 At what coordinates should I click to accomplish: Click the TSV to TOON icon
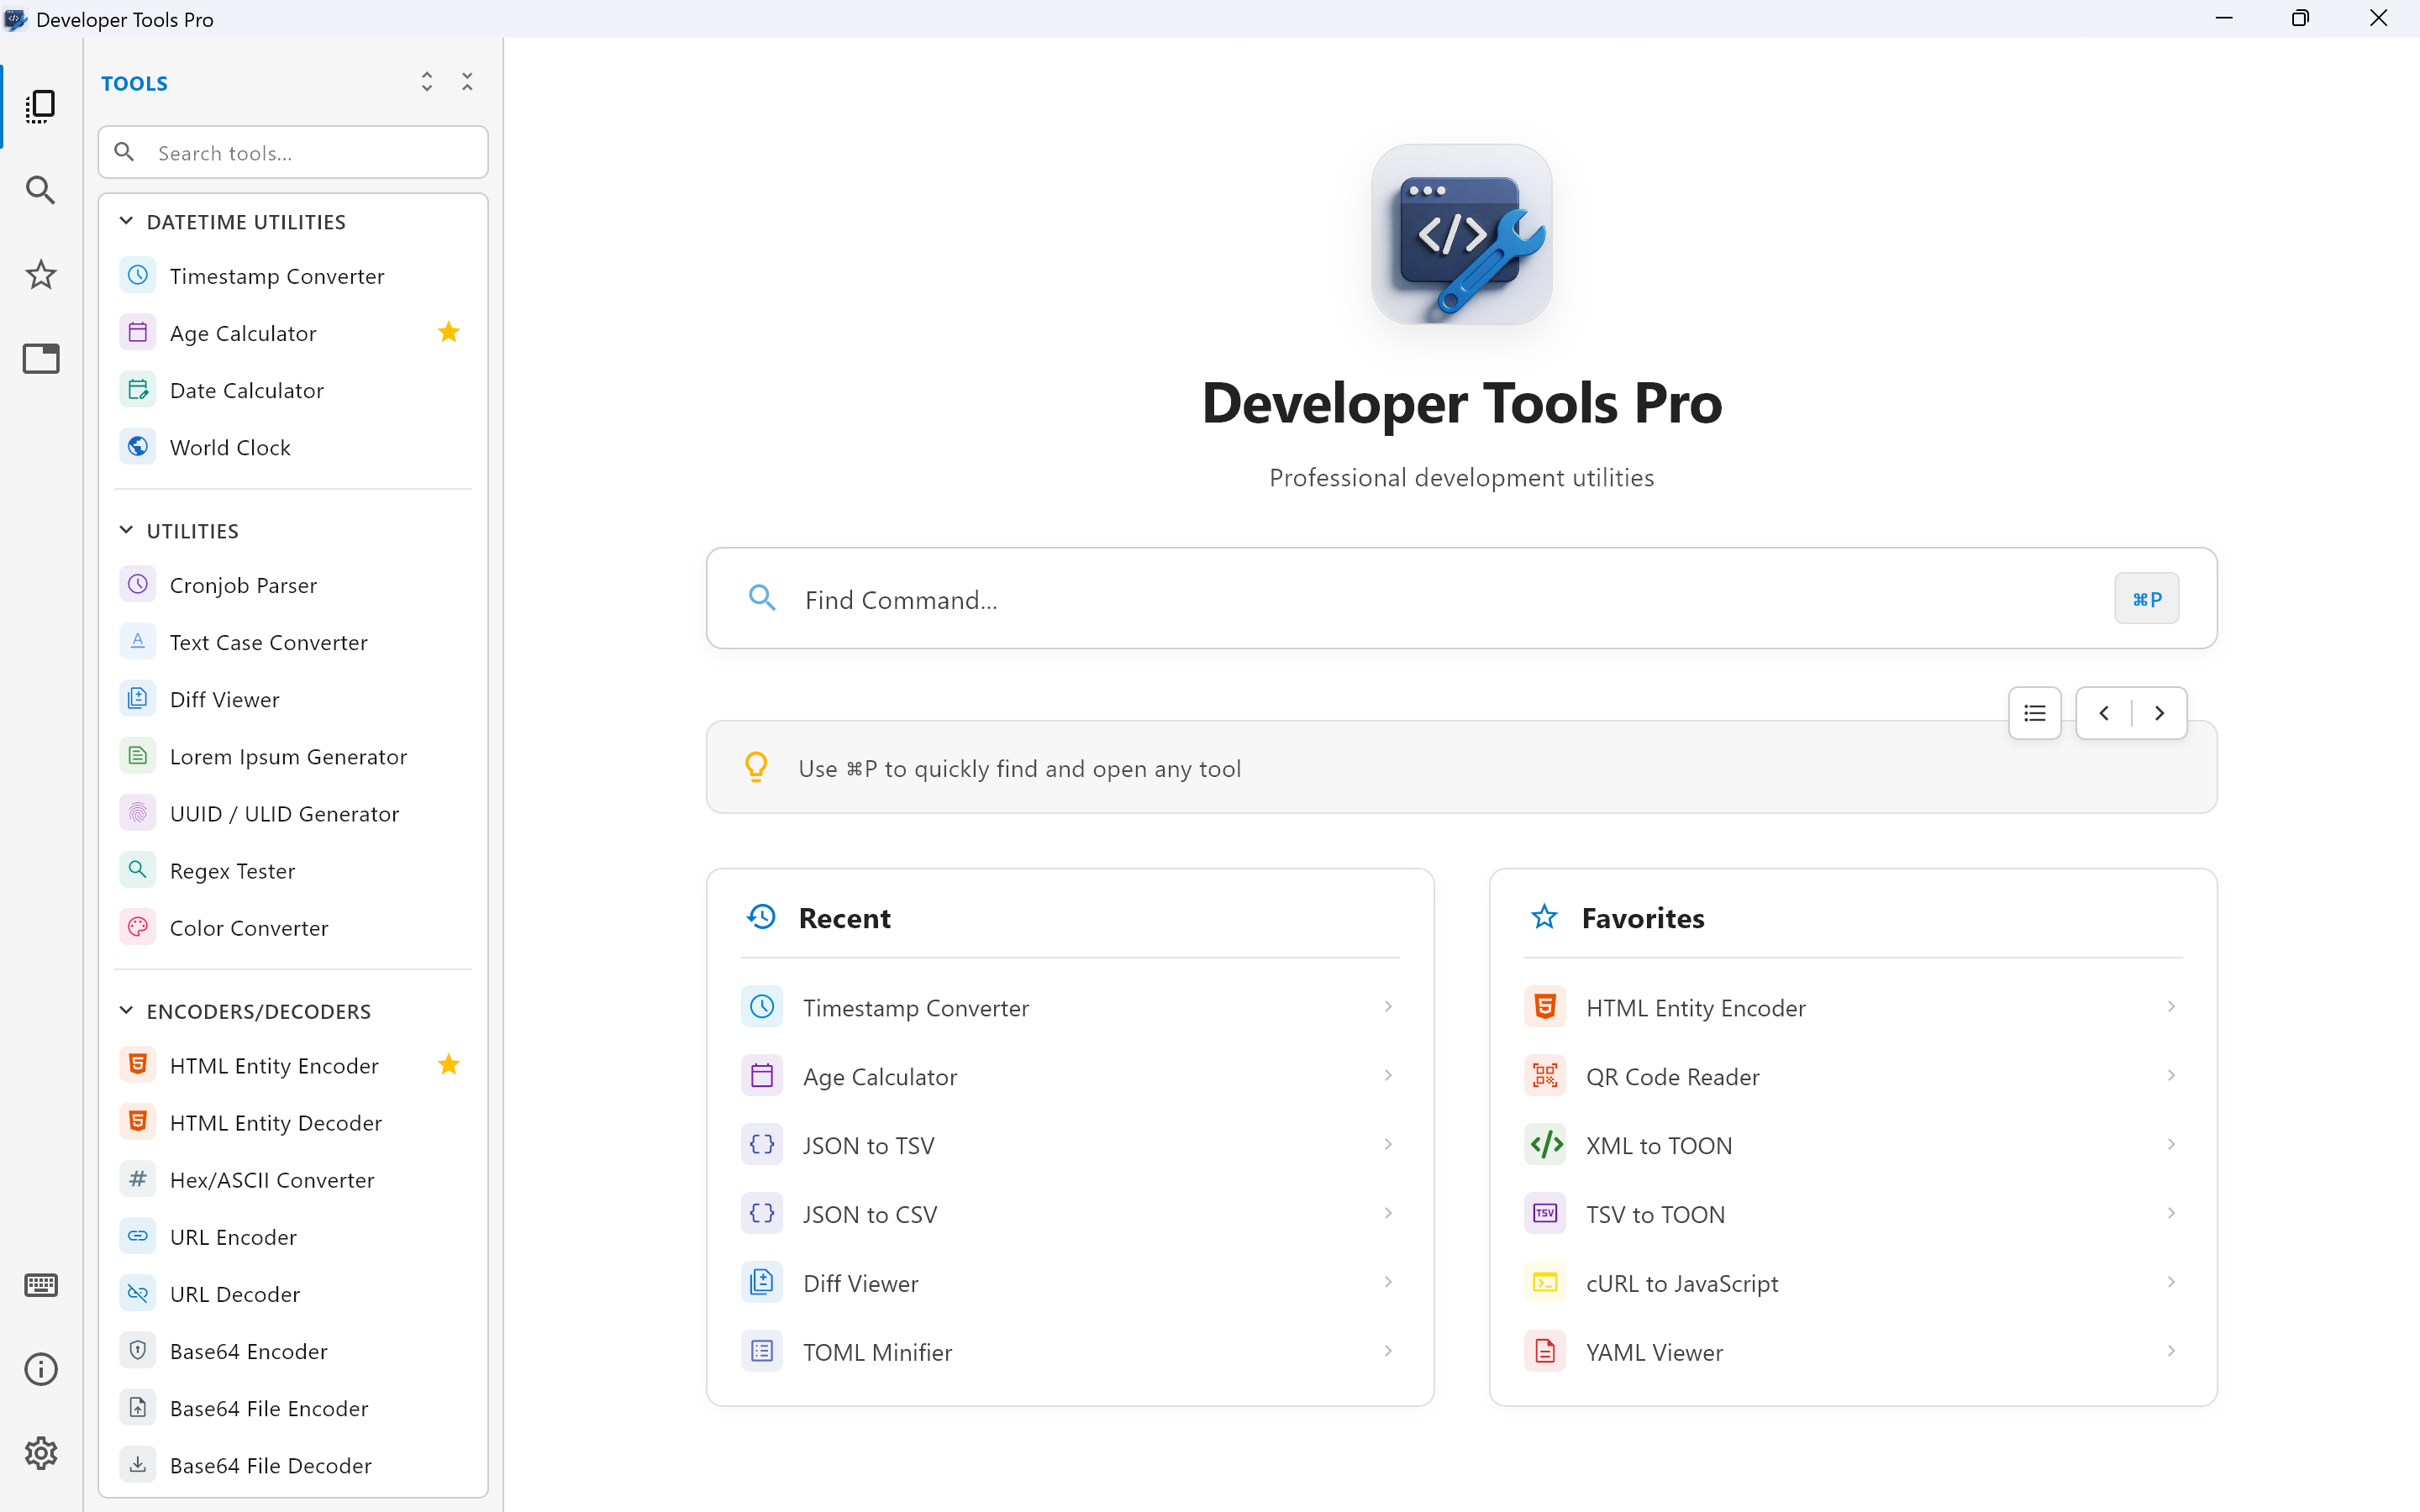[1545, 1214]
